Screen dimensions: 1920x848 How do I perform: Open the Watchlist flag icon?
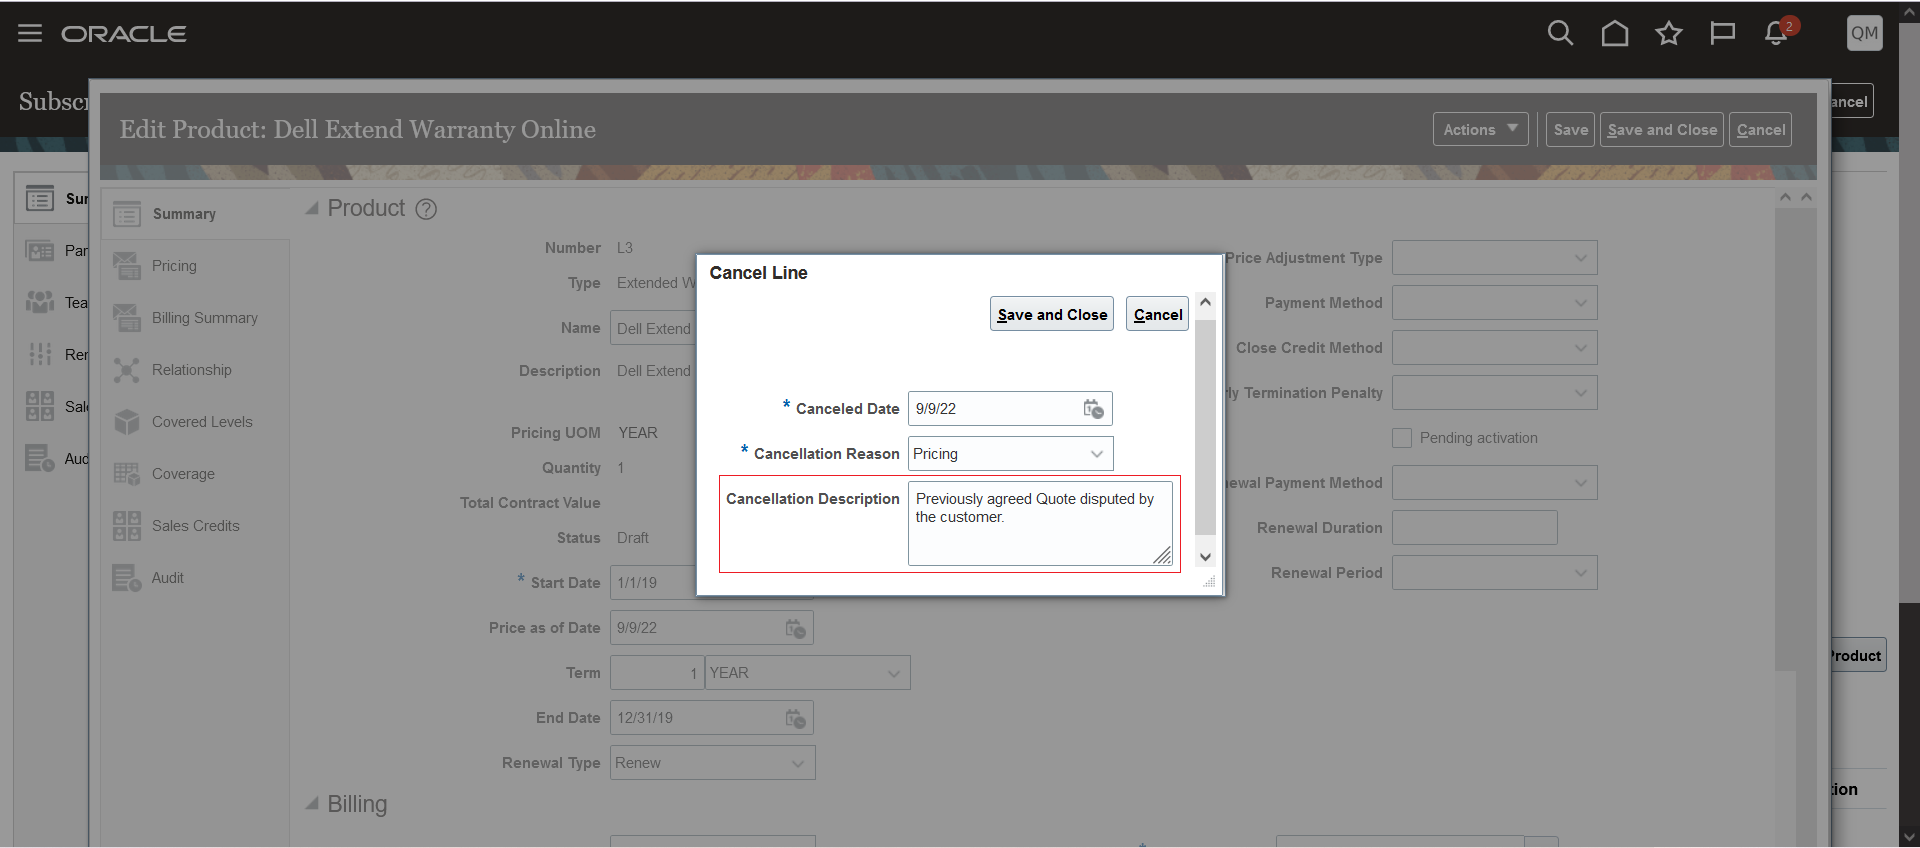[x=1722, y=33]
